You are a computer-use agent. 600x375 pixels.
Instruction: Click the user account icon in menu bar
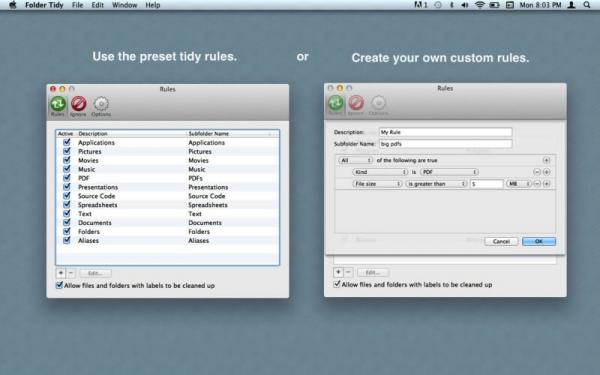[x=572, y=5]
